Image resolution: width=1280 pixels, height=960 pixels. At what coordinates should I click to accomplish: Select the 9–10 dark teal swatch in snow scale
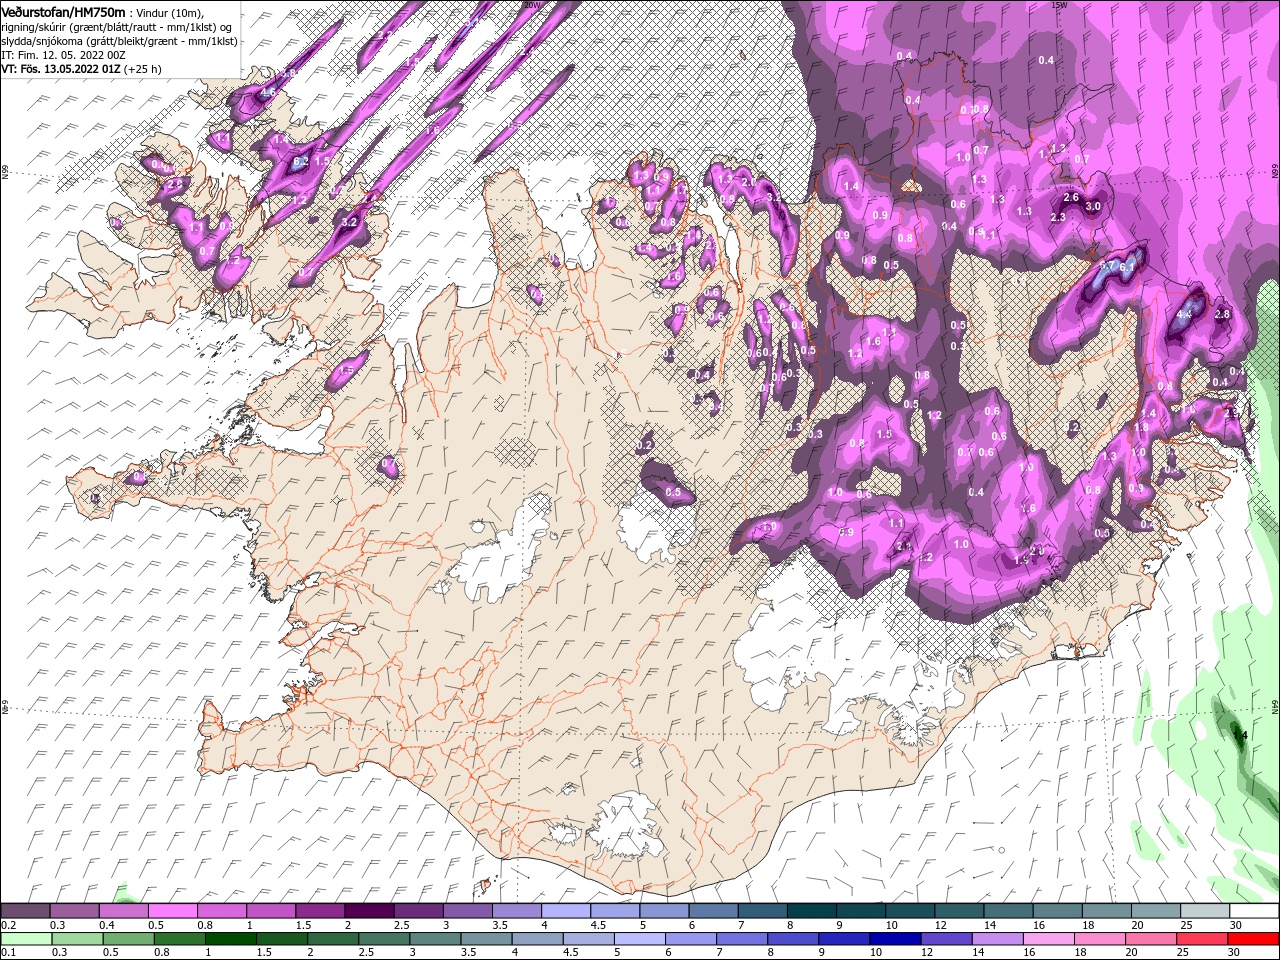point(859,911)
